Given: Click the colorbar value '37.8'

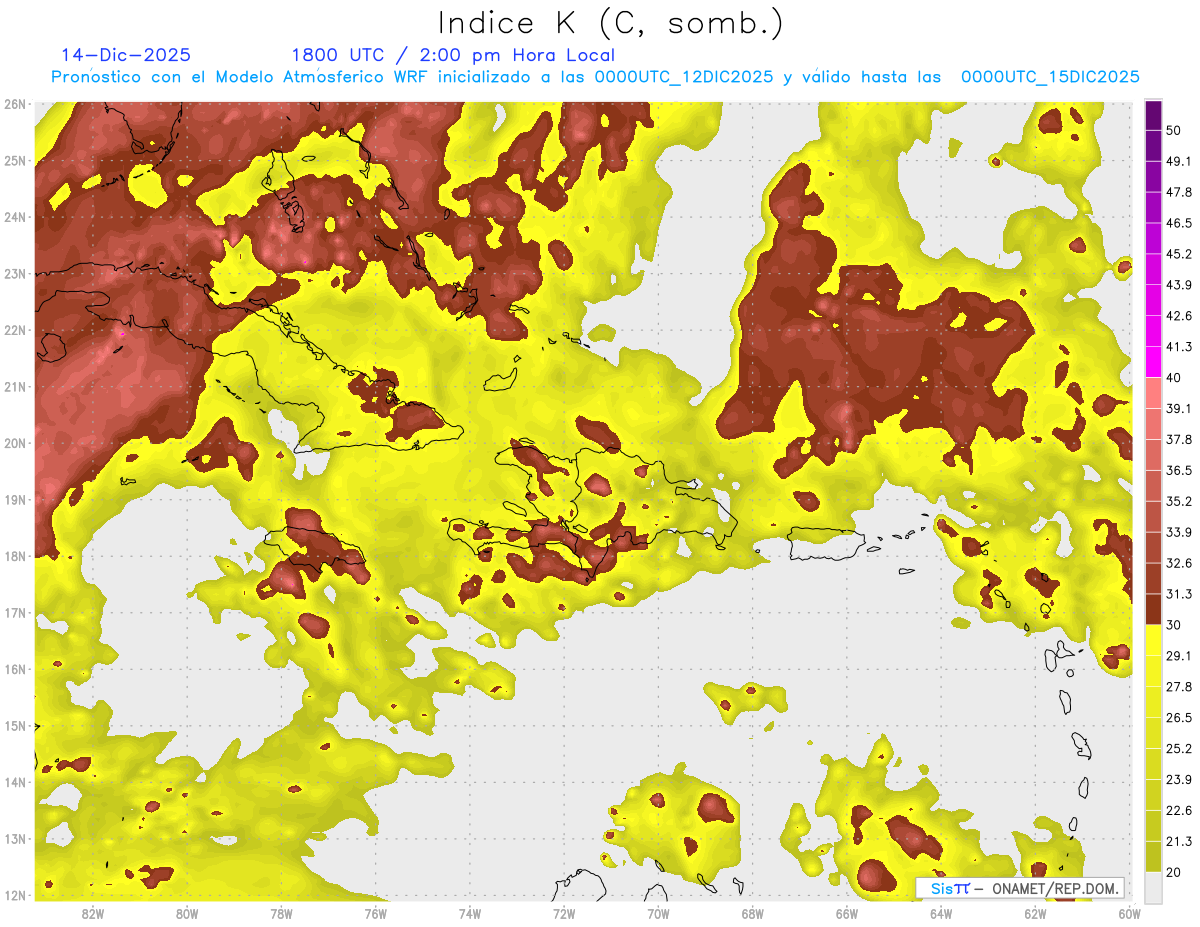Looking at the screenshot, I should 1179,440.
